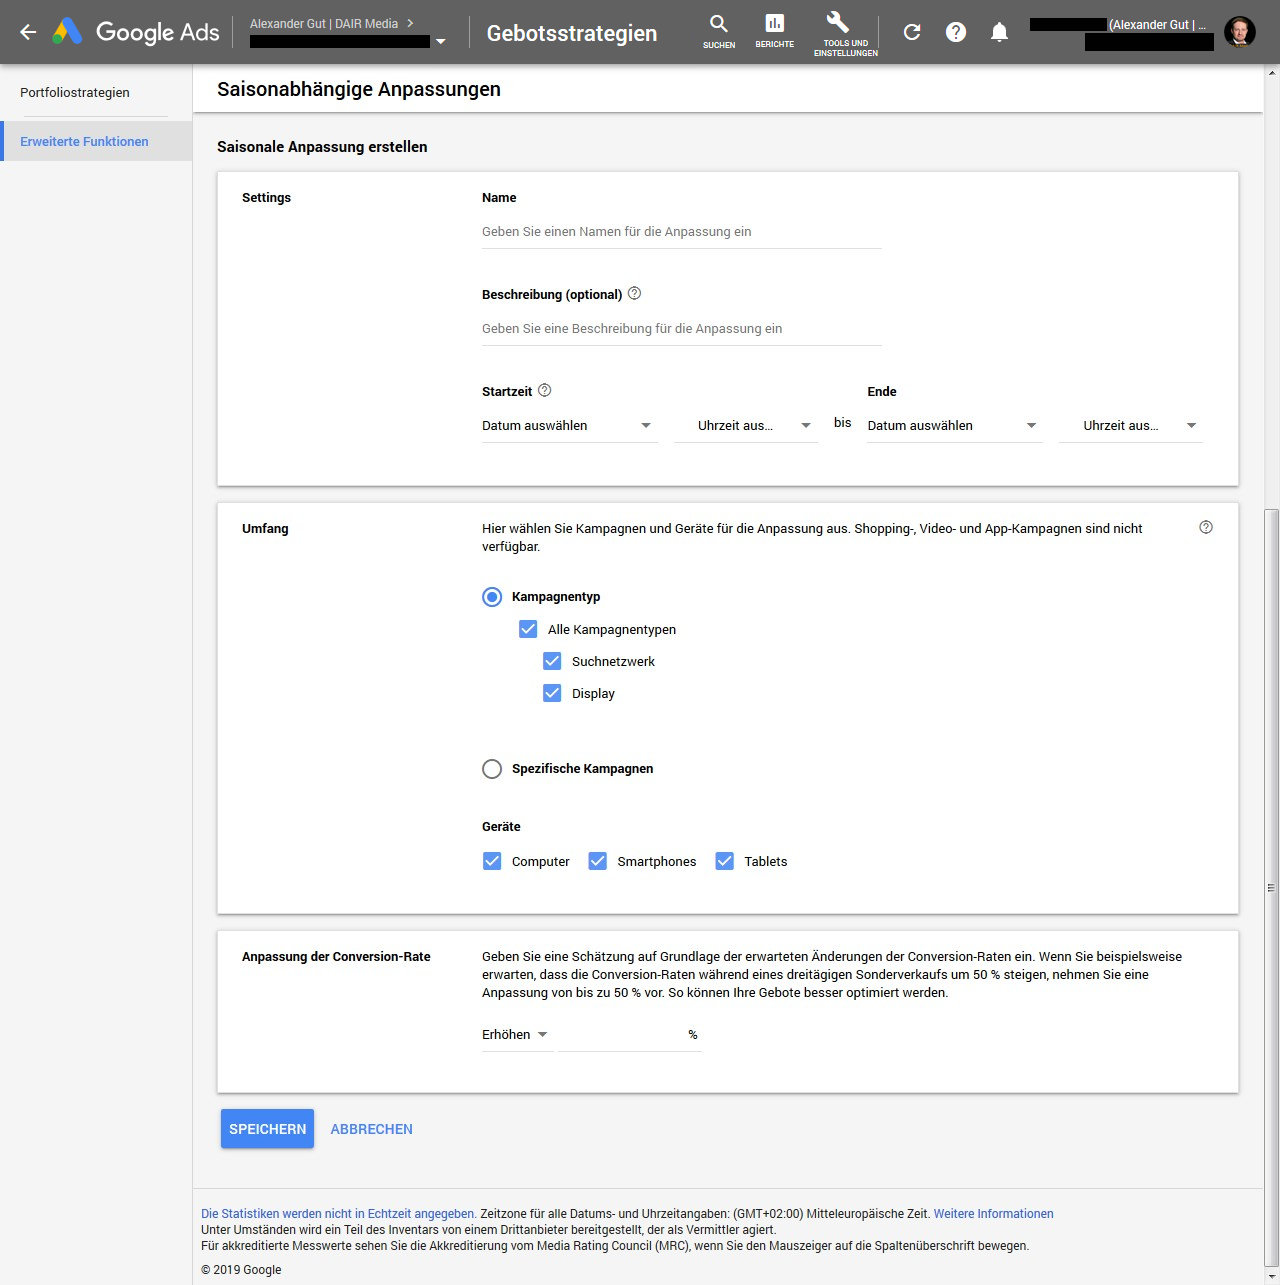
Task: Click into the Name input field
Action: [681, 232]
